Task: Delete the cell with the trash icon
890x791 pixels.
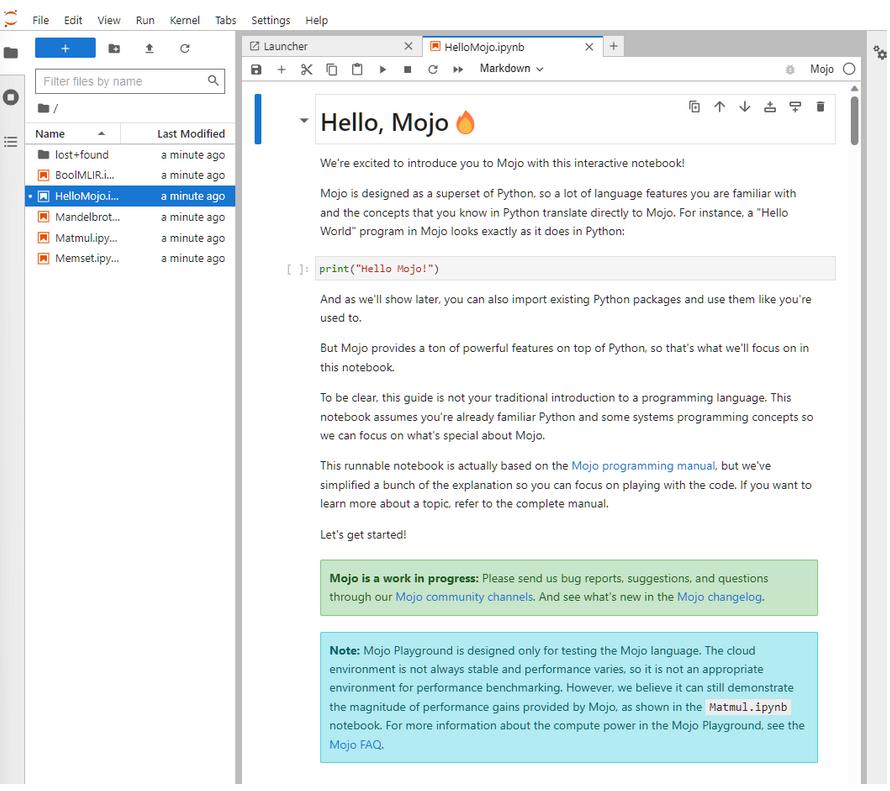Action: 820,107
